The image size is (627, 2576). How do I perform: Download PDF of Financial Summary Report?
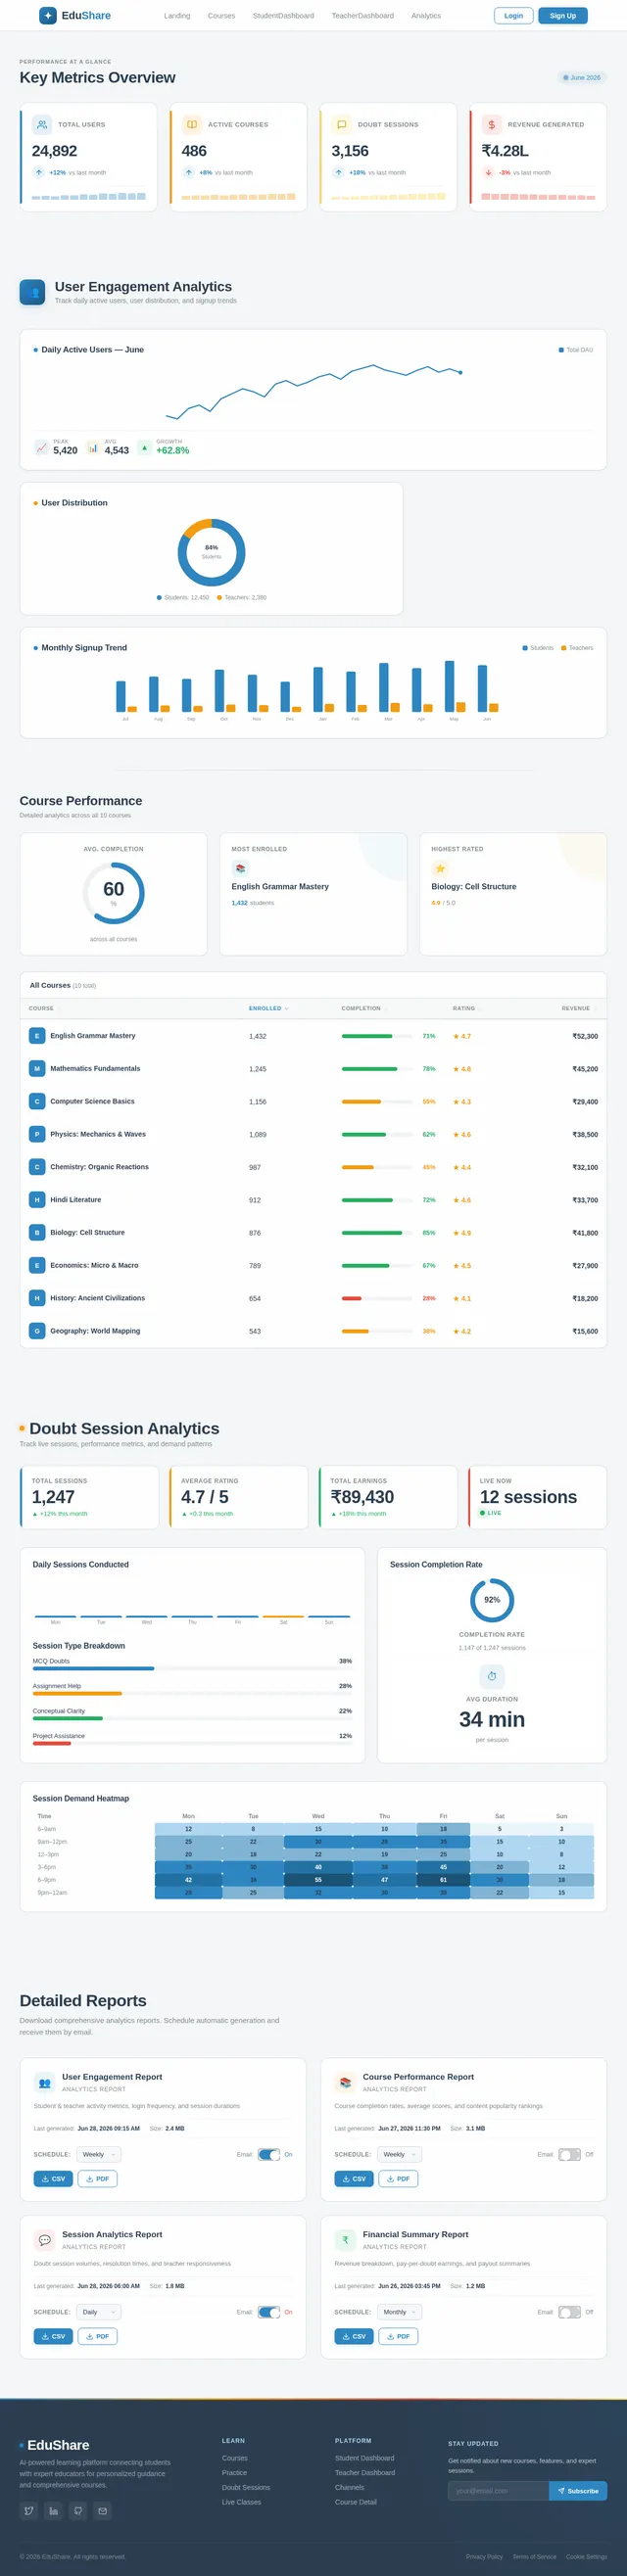click(398, 2336)
